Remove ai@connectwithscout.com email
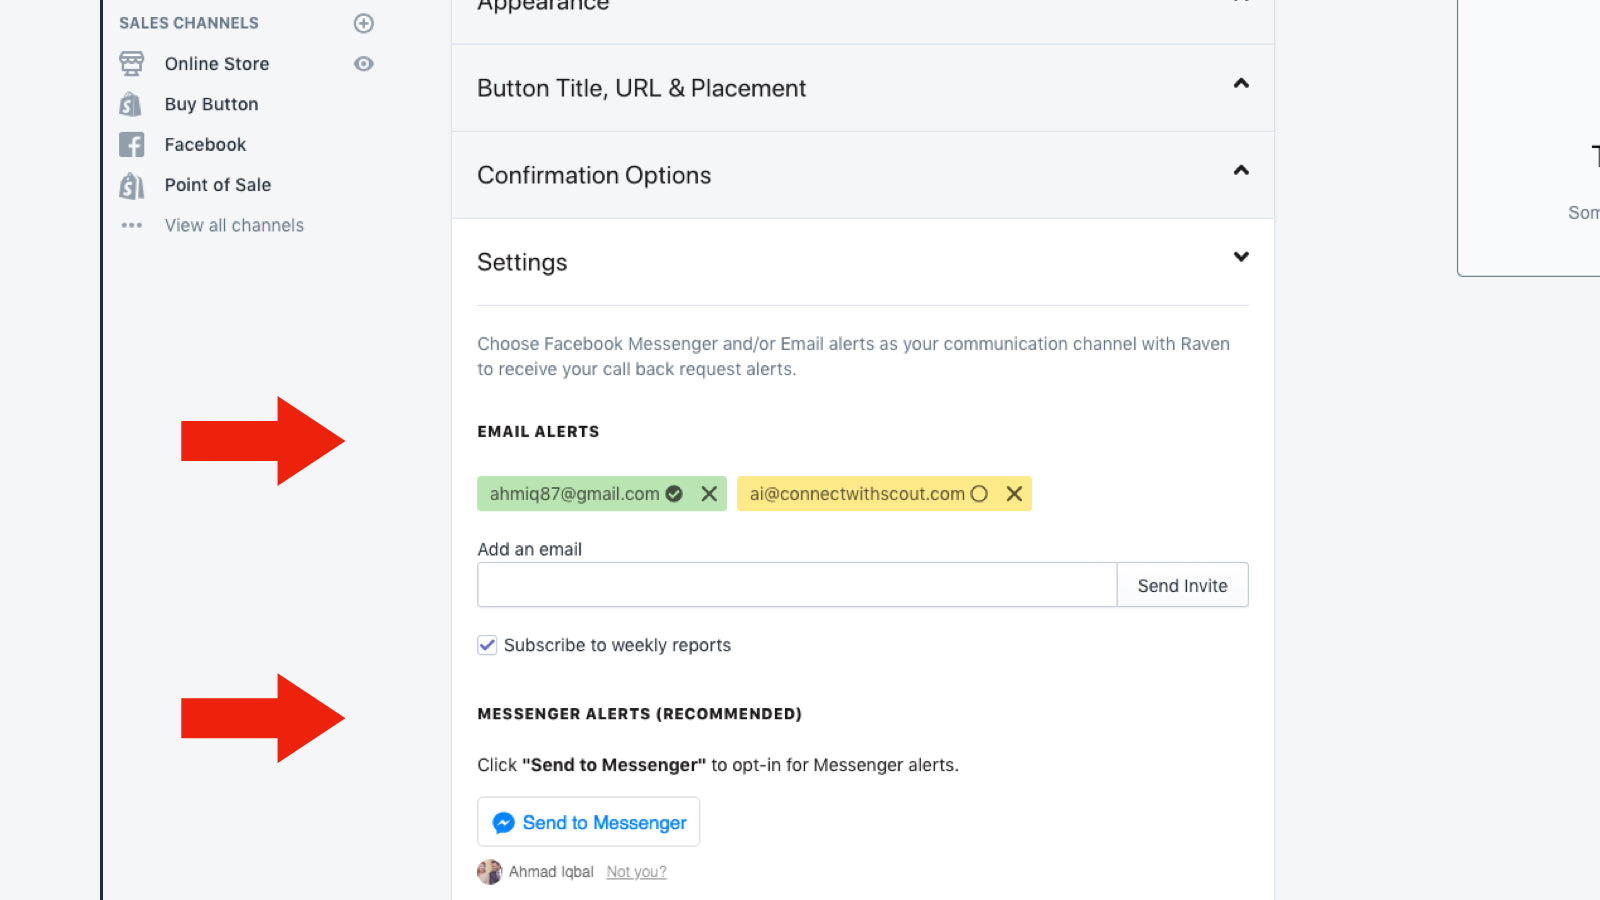The width and height of the screenshot is (1600, 900). click(x=1014, y=494)
